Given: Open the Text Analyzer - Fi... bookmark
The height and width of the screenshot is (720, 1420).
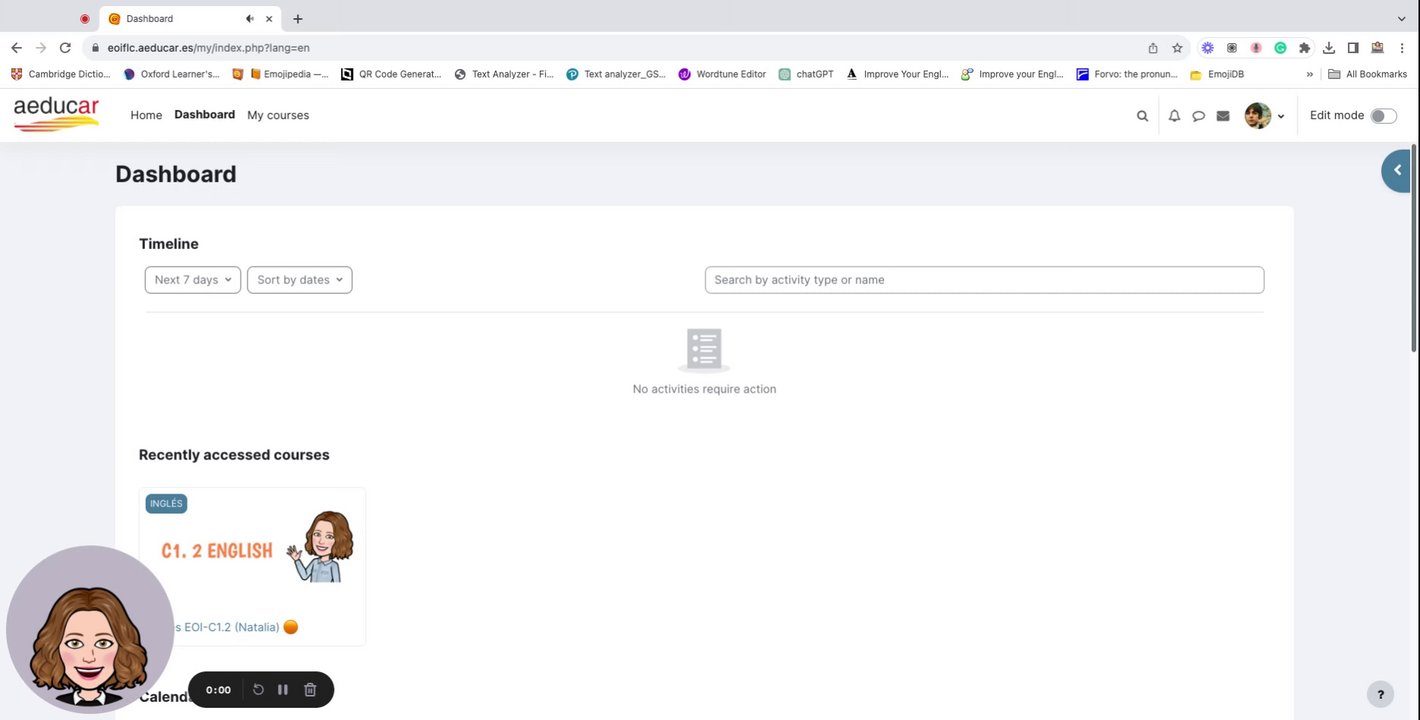Looking at the screenshot, I should (504, 74).
